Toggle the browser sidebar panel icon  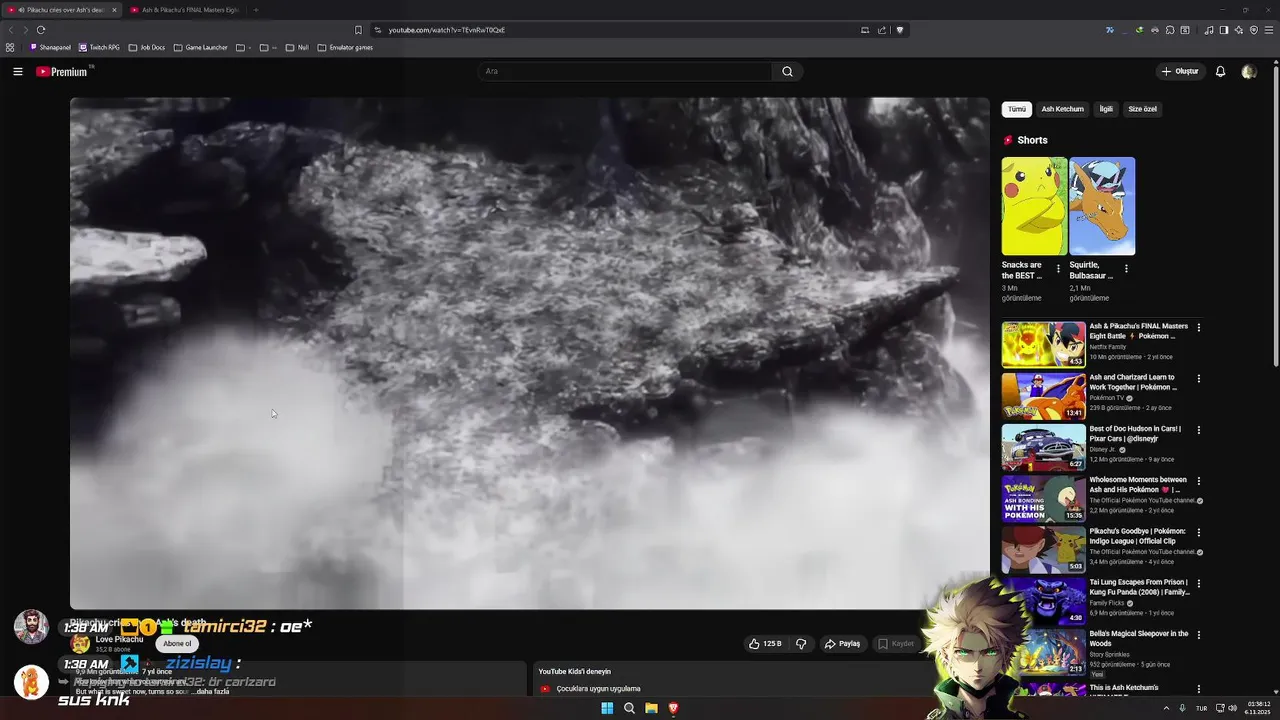(1224, 30)
